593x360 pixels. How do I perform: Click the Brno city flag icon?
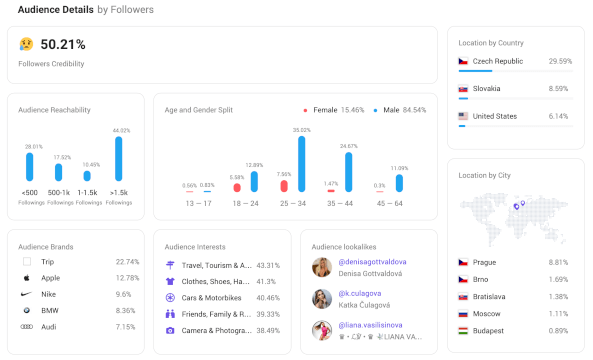pyautogui.click(x=463, y=279)
